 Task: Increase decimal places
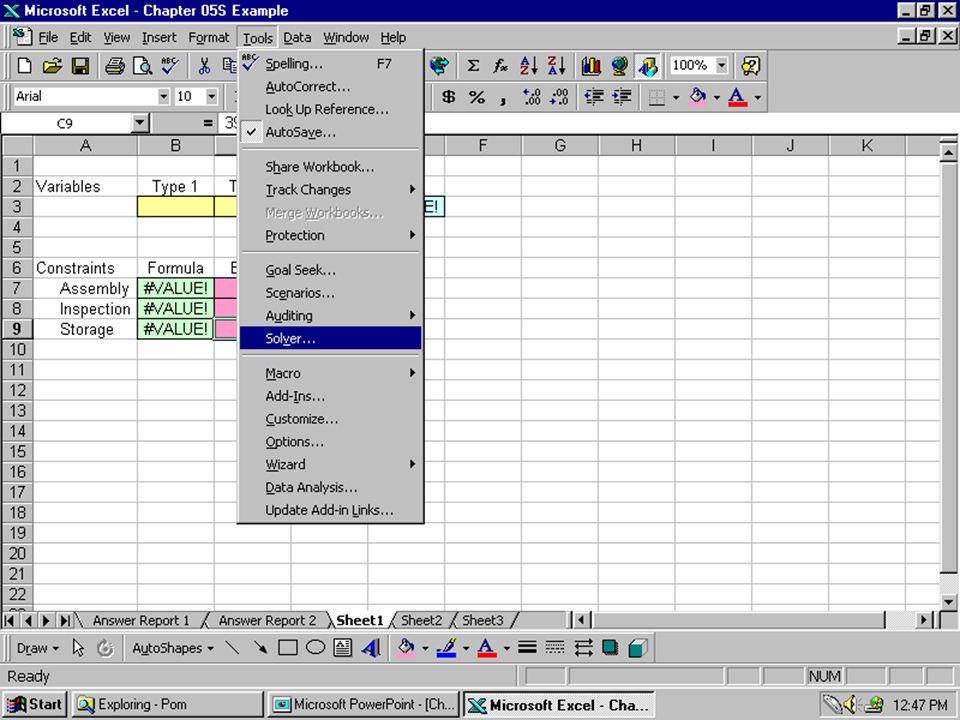pyautogui.click(x=531, y=97)
